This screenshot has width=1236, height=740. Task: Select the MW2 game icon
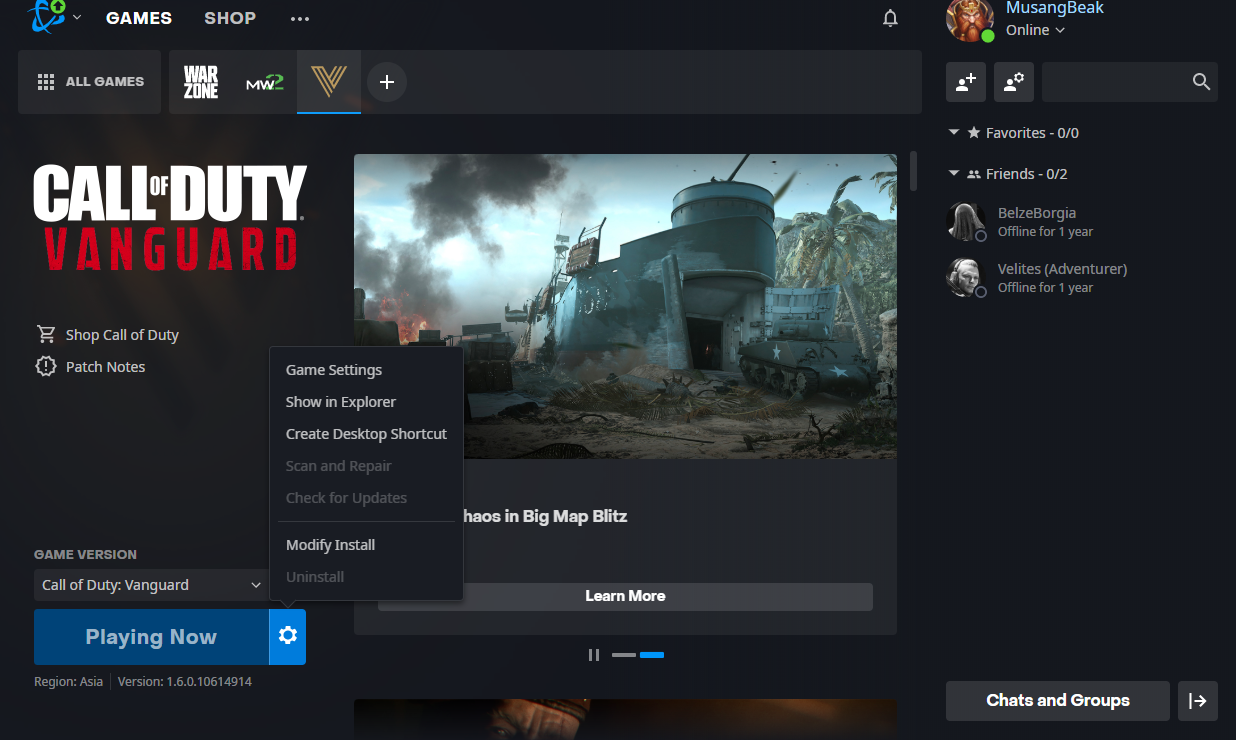[264, 81]
